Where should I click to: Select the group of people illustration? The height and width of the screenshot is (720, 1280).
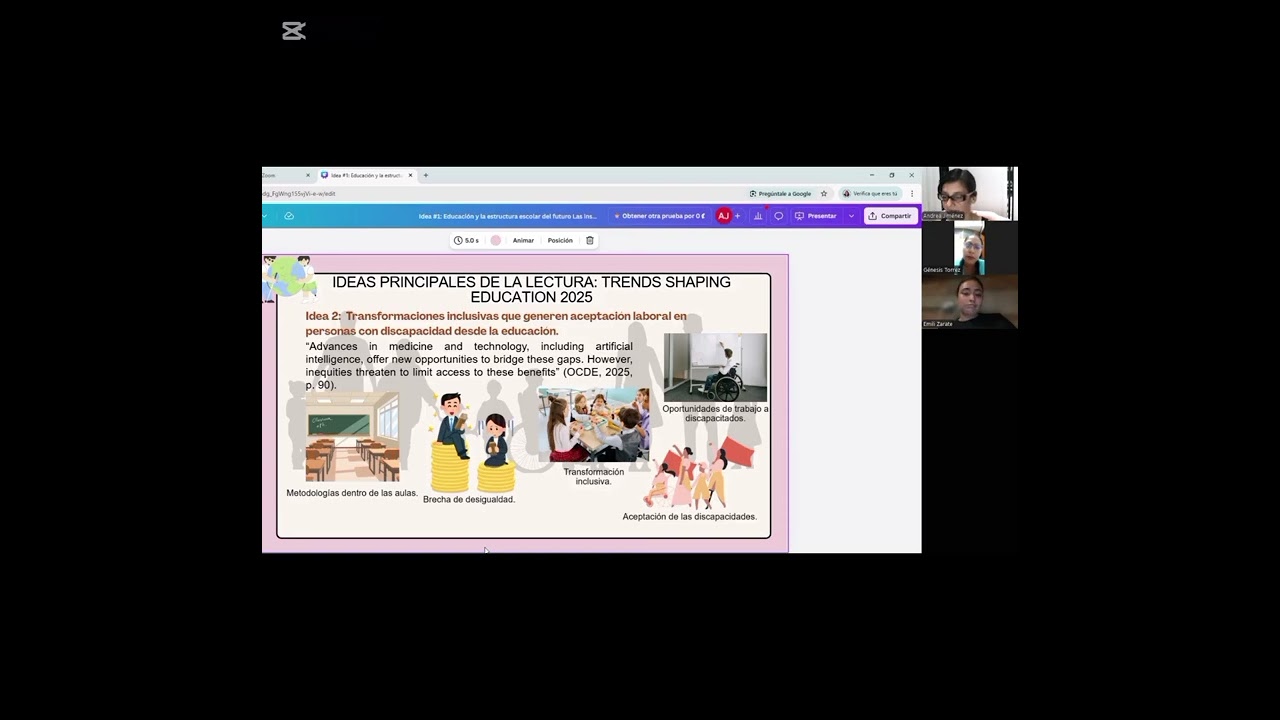coord(700,474)
